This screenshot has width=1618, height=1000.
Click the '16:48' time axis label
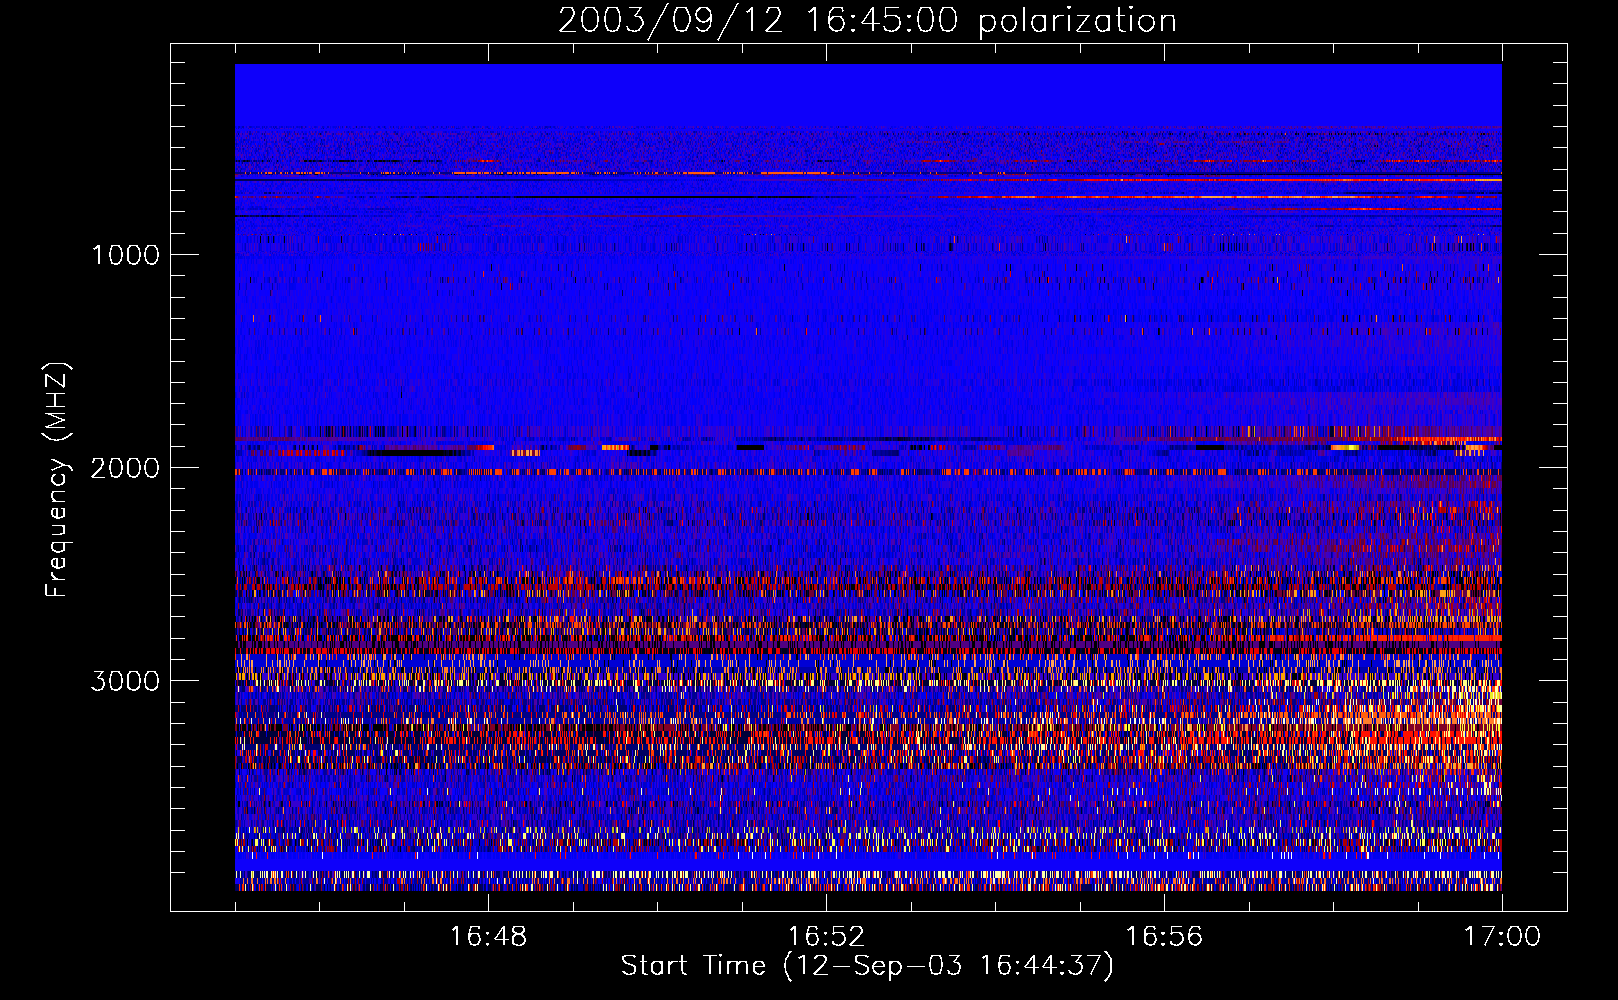point(488,937)
